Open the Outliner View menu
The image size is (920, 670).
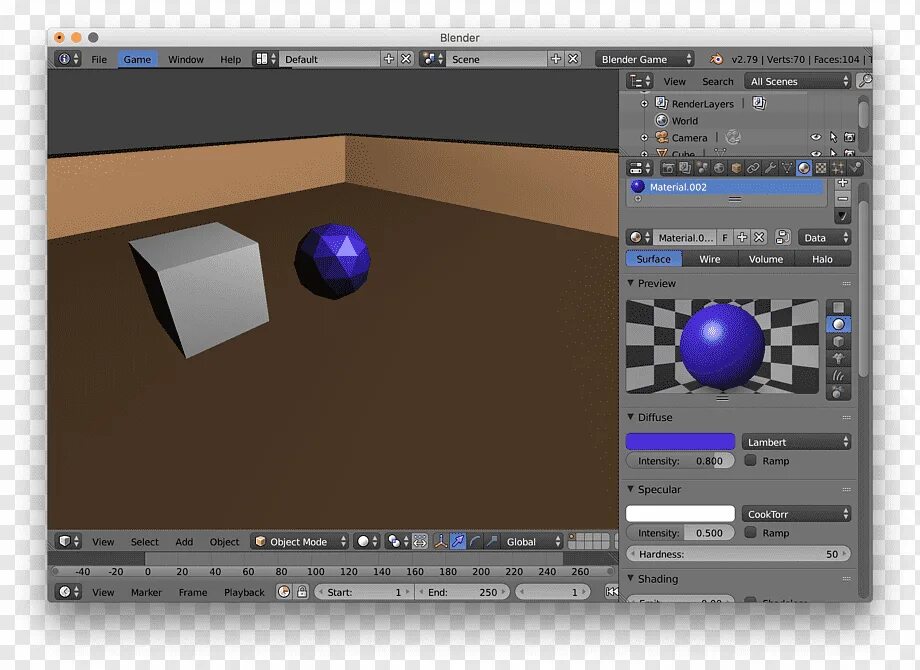(x=674, y=82)
